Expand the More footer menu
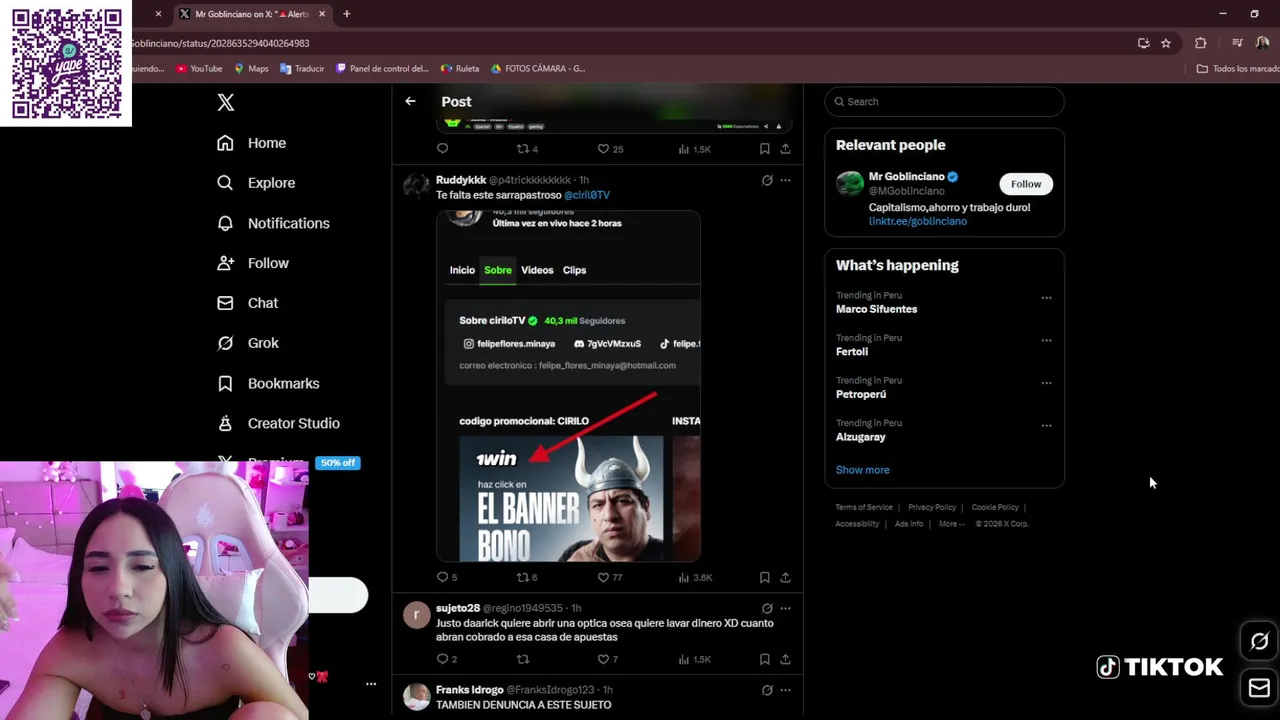Image resolution: width=1280 pixels, height=720 pixels. 952,524
